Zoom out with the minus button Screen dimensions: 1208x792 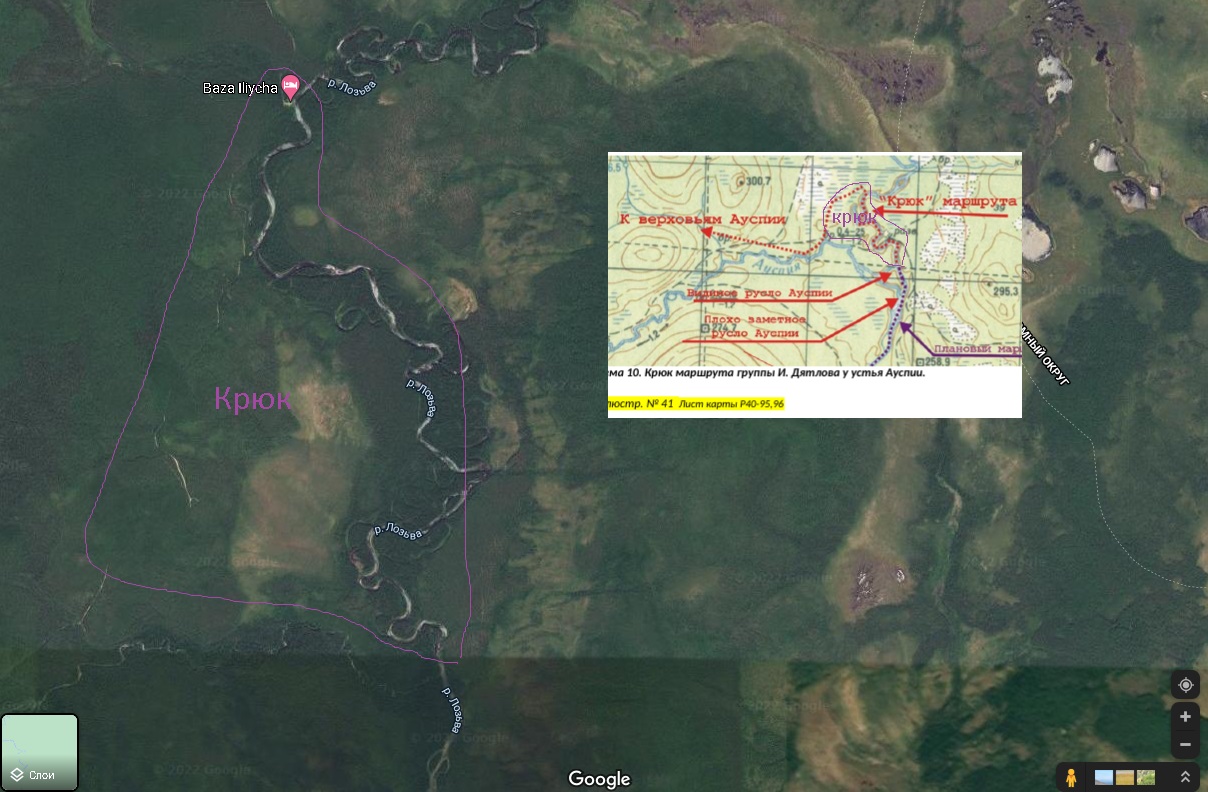1185,744
